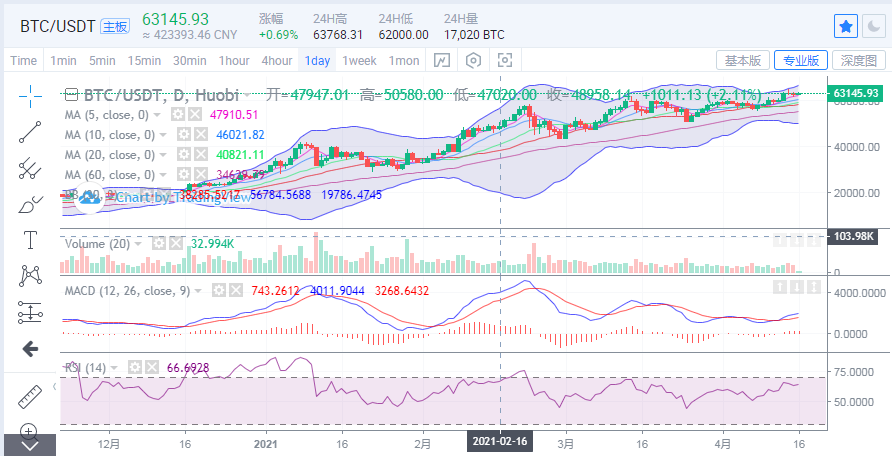Enter fullscreen chart mode

point(502,61)
